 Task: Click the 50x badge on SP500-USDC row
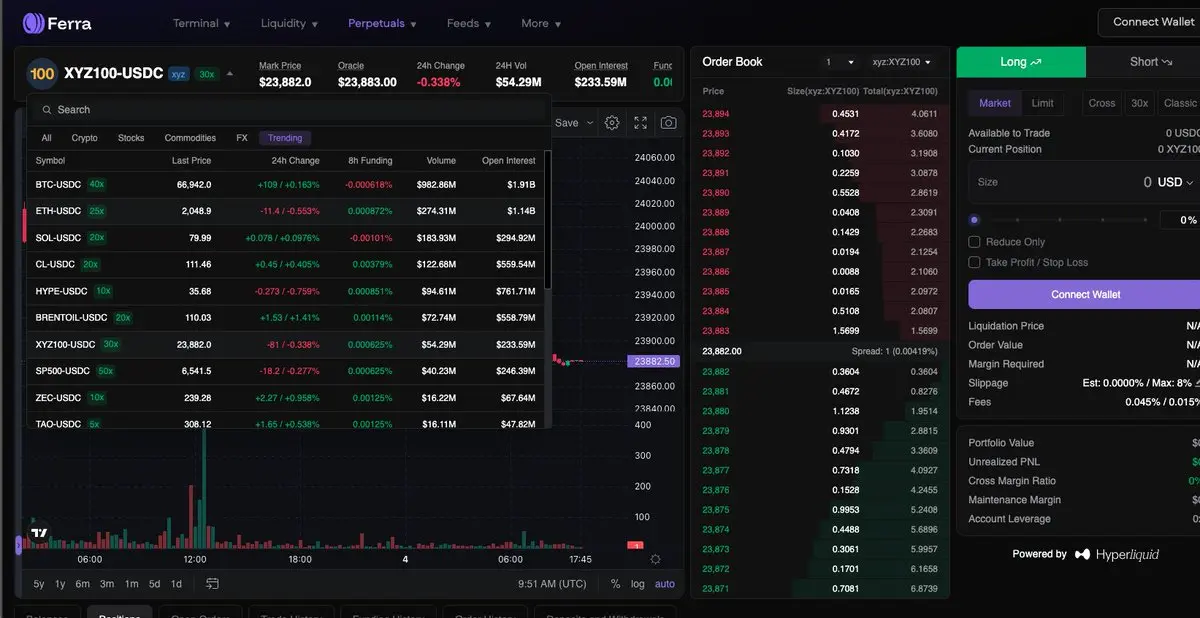[x=105, y=371]
